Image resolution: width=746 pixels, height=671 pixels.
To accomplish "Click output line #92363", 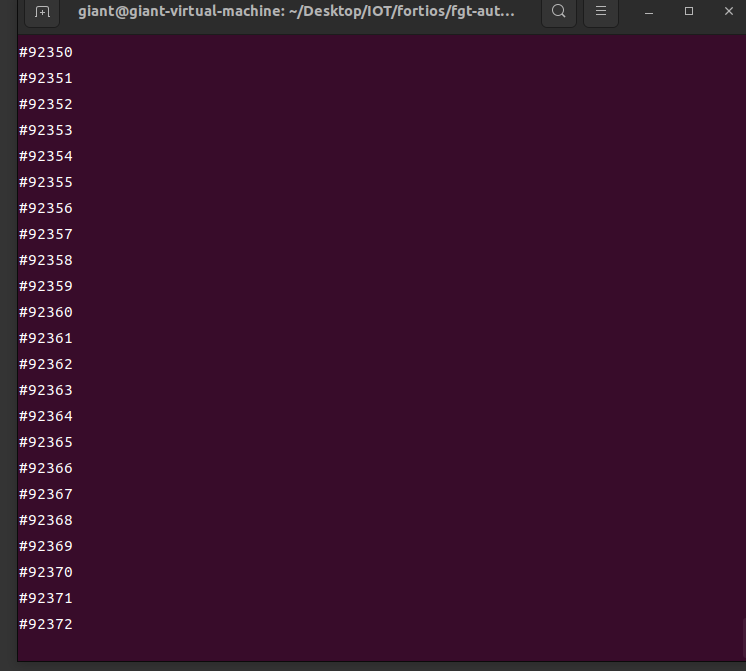I will coord(46,391).
